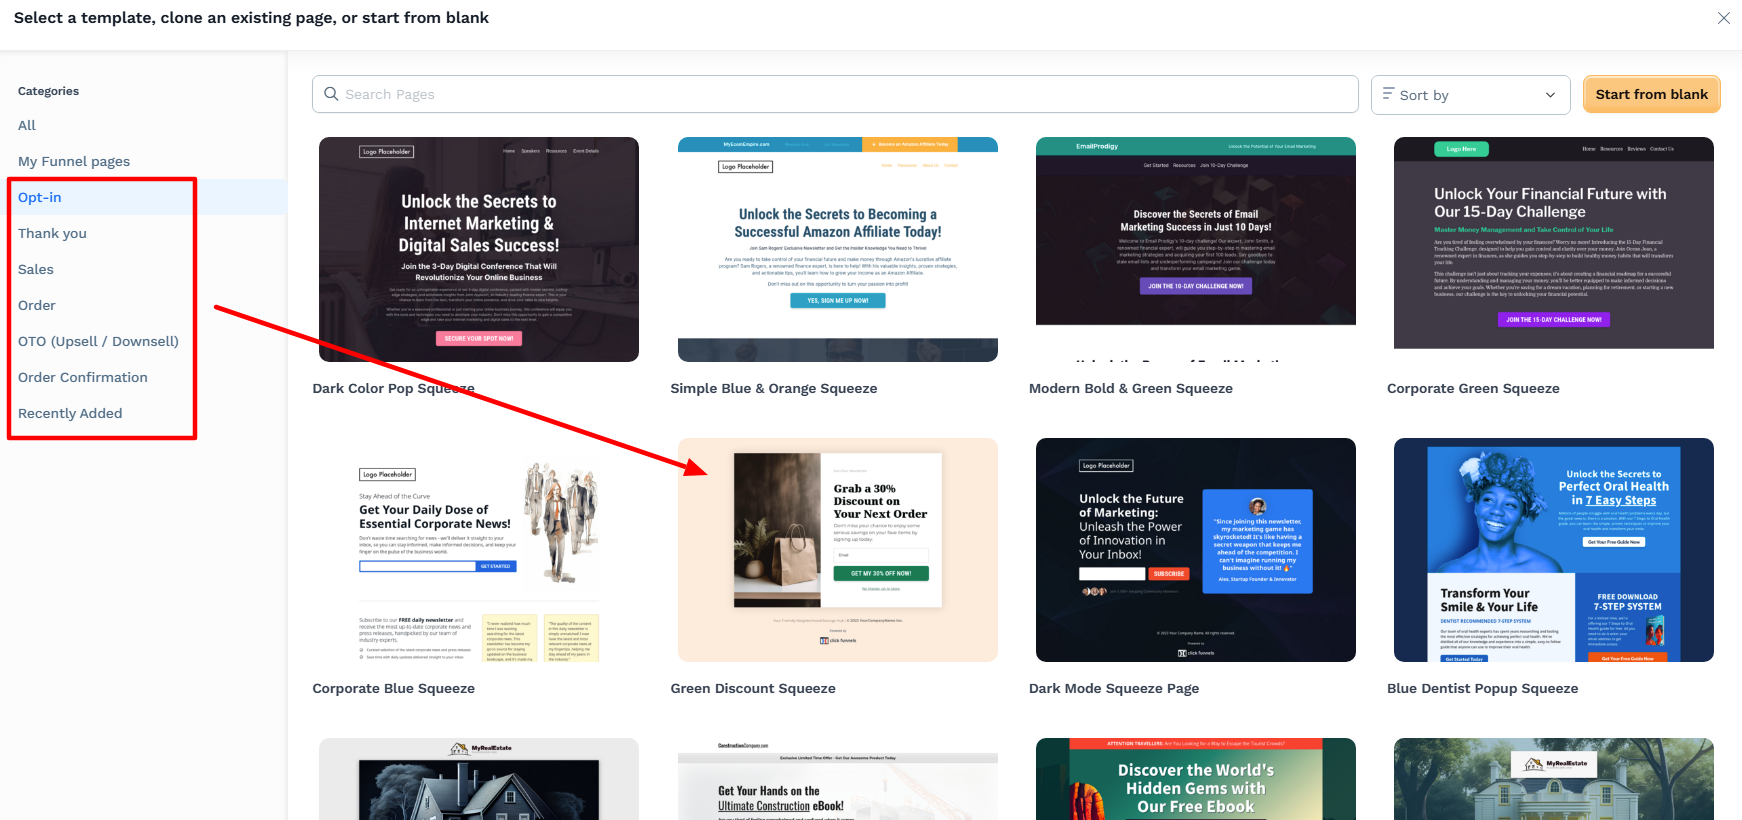Open My Funnel pages category
This screenshot has height=820, width=1742.
click(x=74, y=161)
